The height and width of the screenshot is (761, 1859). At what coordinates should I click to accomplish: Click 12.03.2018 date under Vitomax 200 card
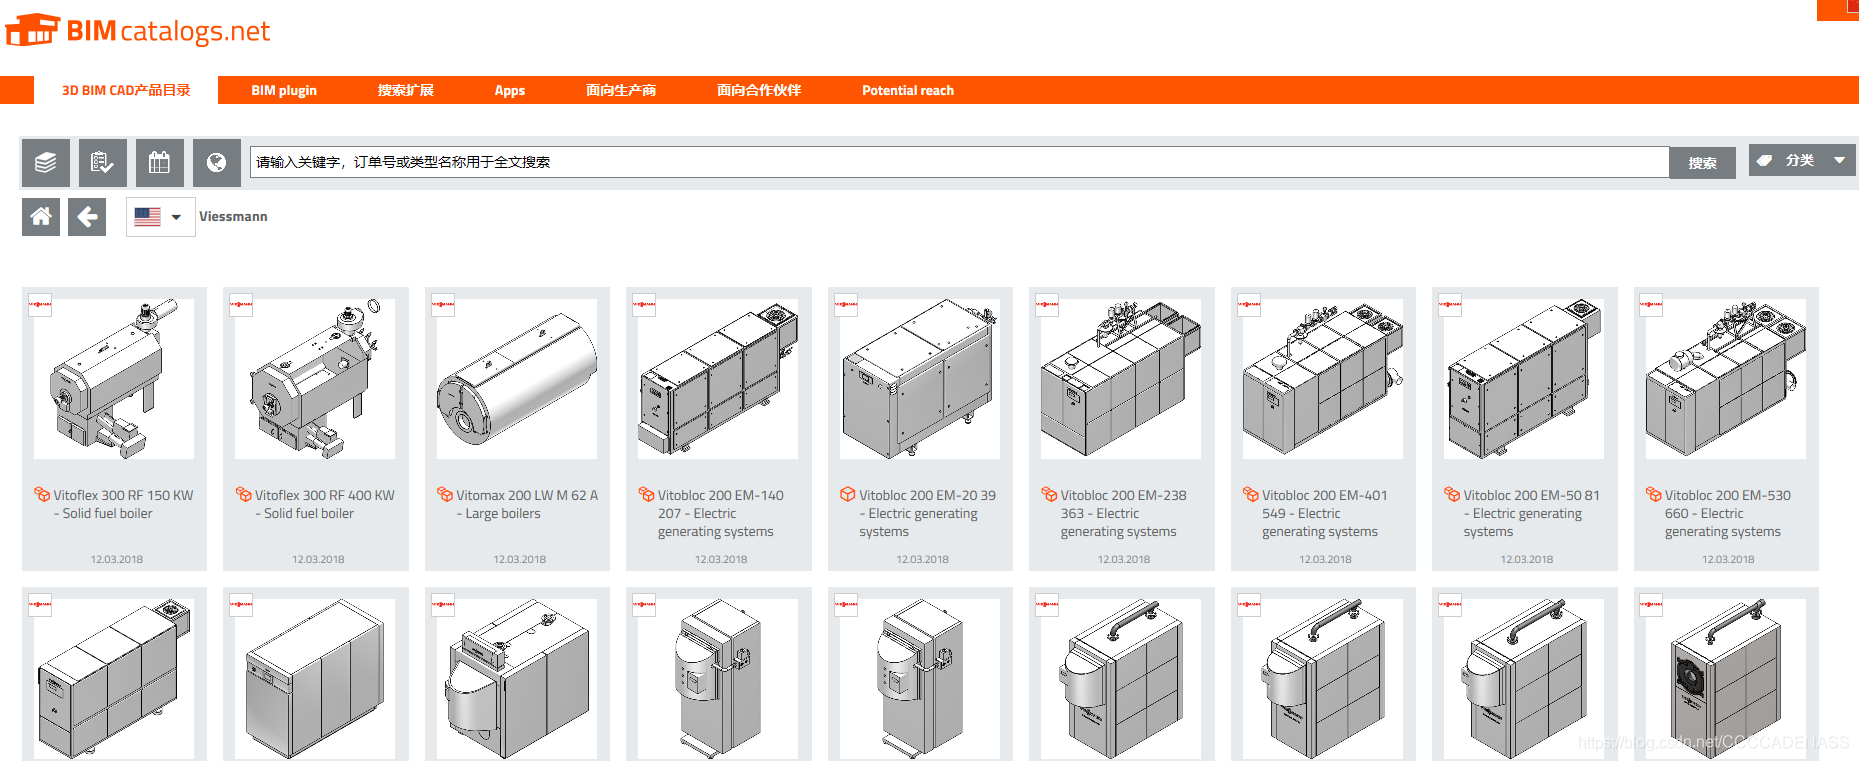coord(519,559)
